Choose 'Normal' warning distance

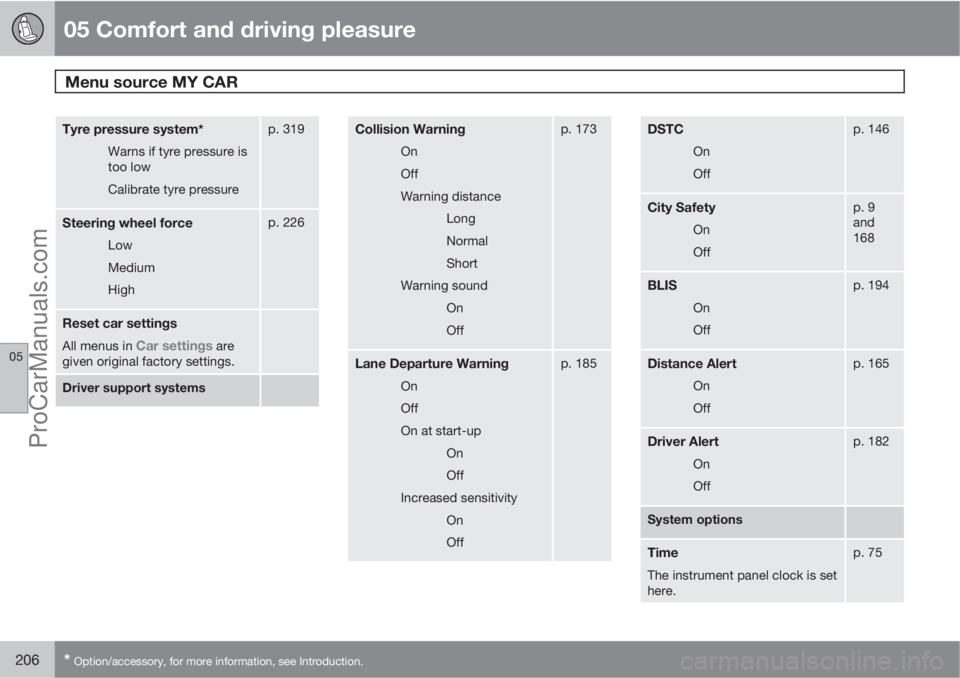click(467, 241)
